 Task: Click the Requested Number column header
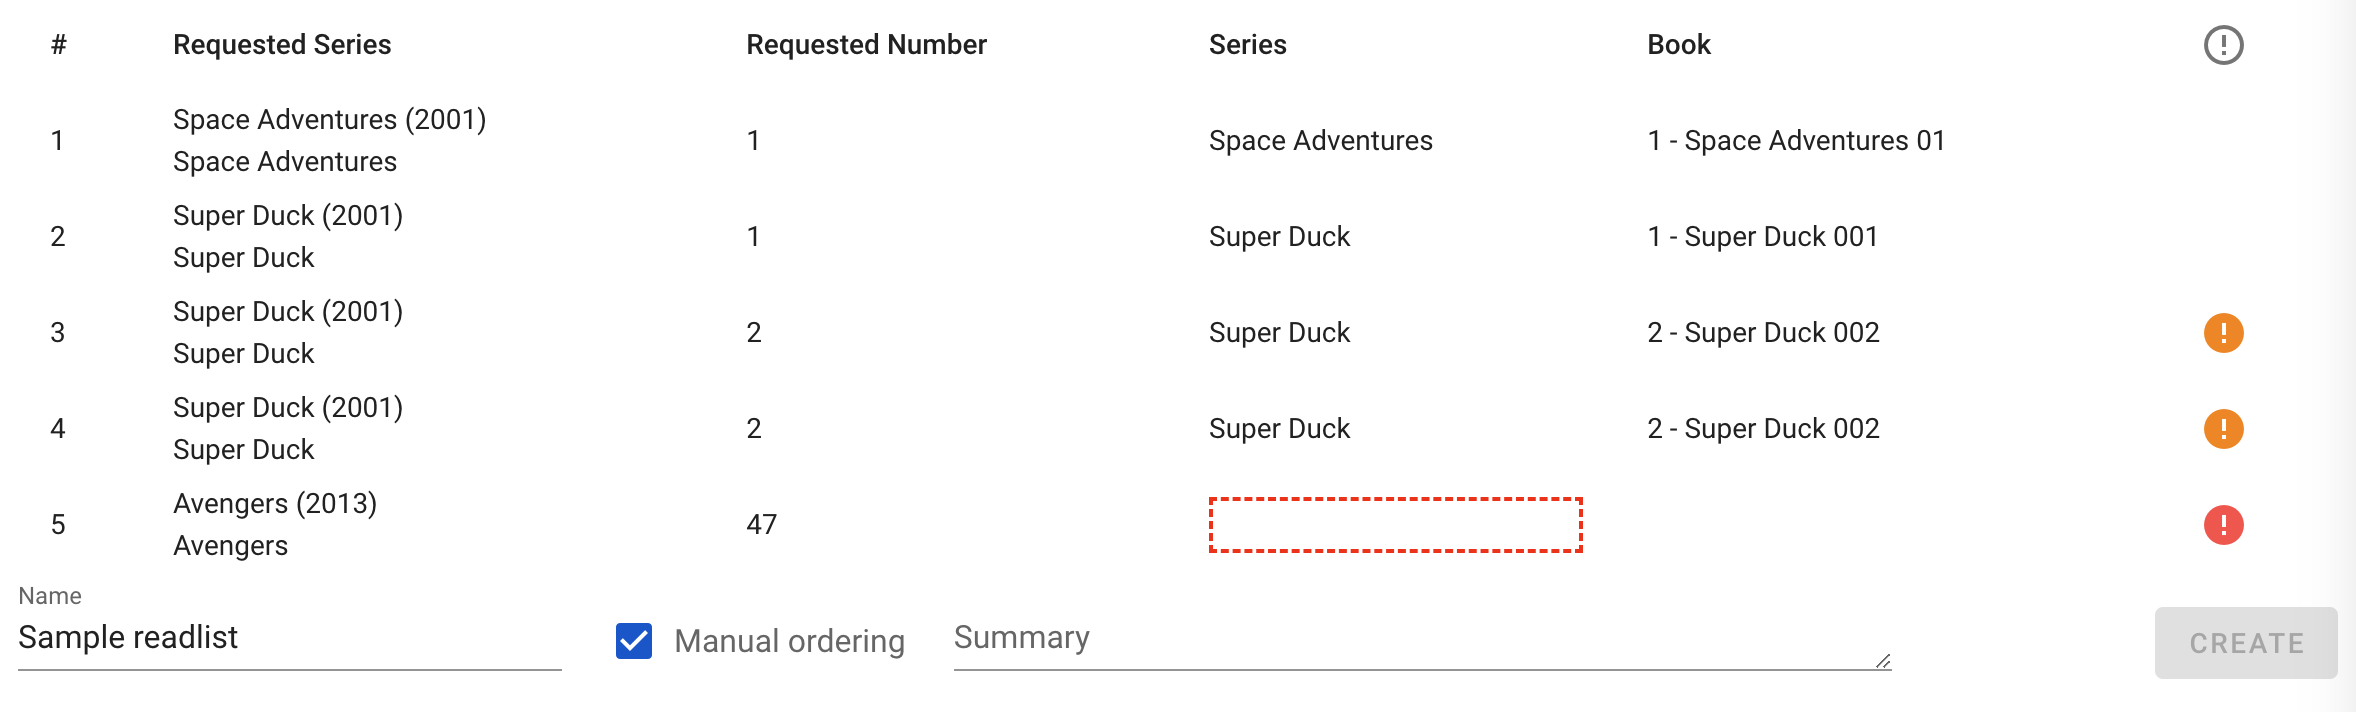click(866, 45)
